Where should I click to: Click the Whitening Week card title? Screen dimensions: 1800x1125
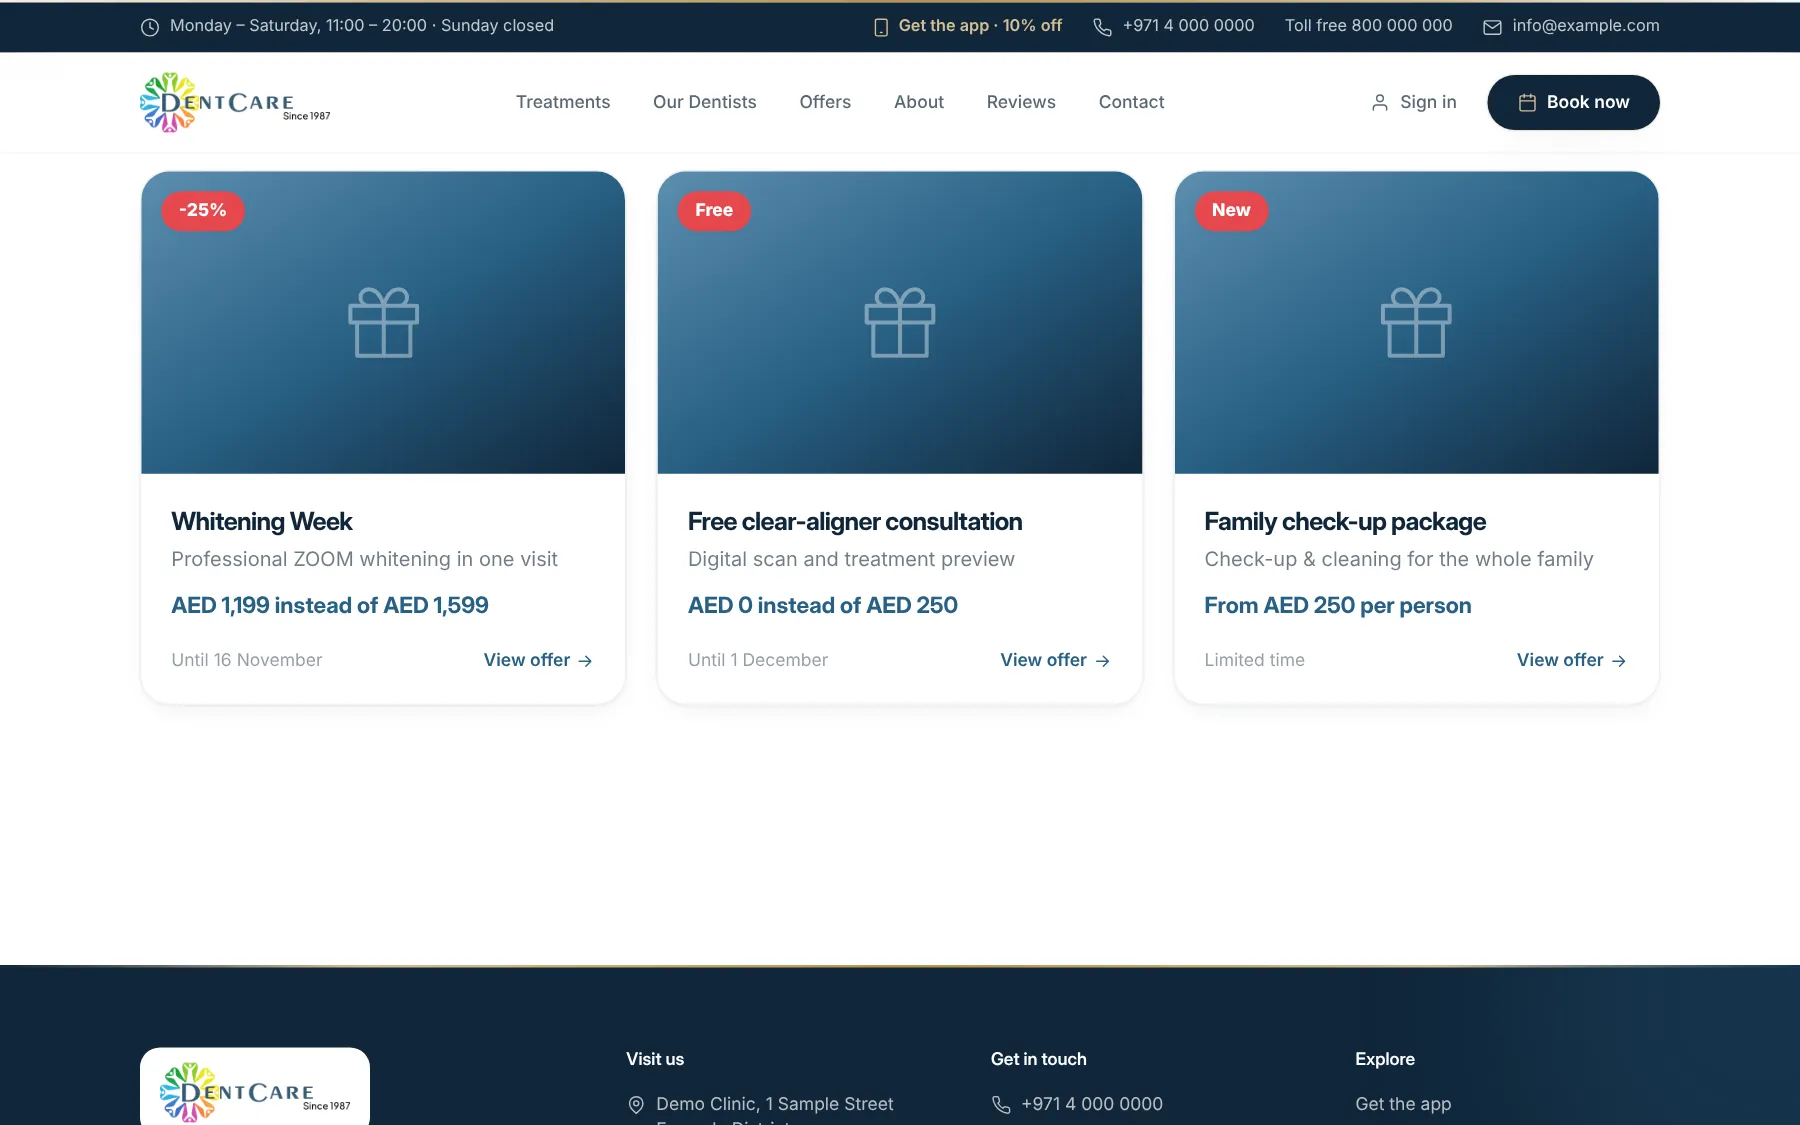262,522
